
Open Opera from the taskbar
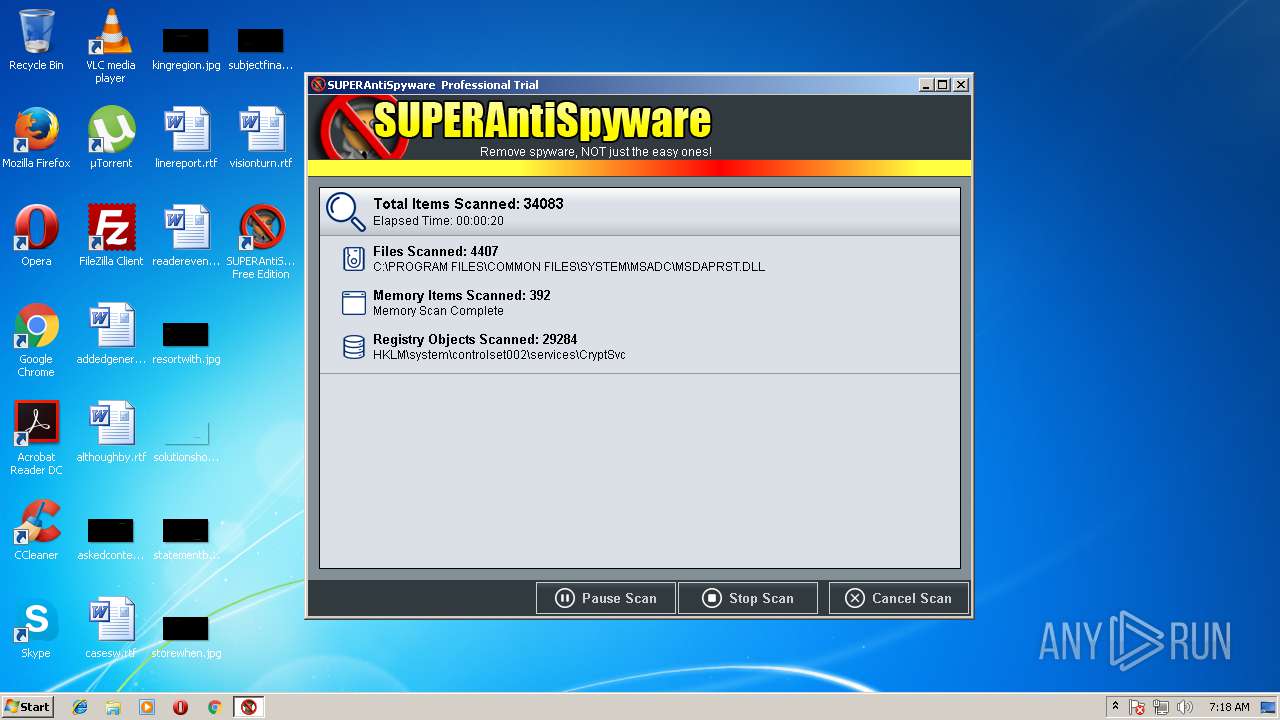tap(181, 707)
